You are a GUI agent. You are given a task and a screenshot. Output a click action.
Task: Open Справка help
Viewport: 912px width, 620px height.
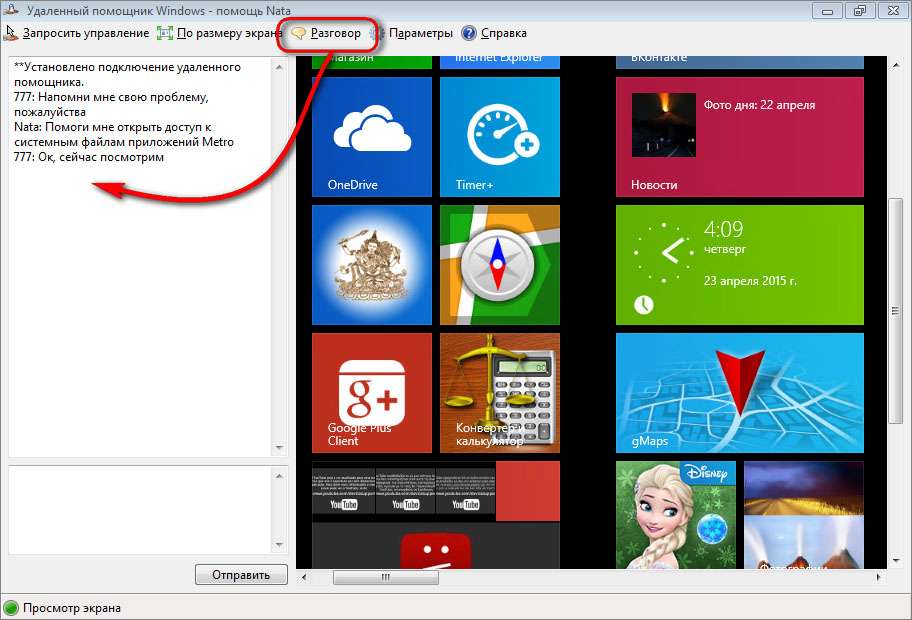(x=494, y=33)
